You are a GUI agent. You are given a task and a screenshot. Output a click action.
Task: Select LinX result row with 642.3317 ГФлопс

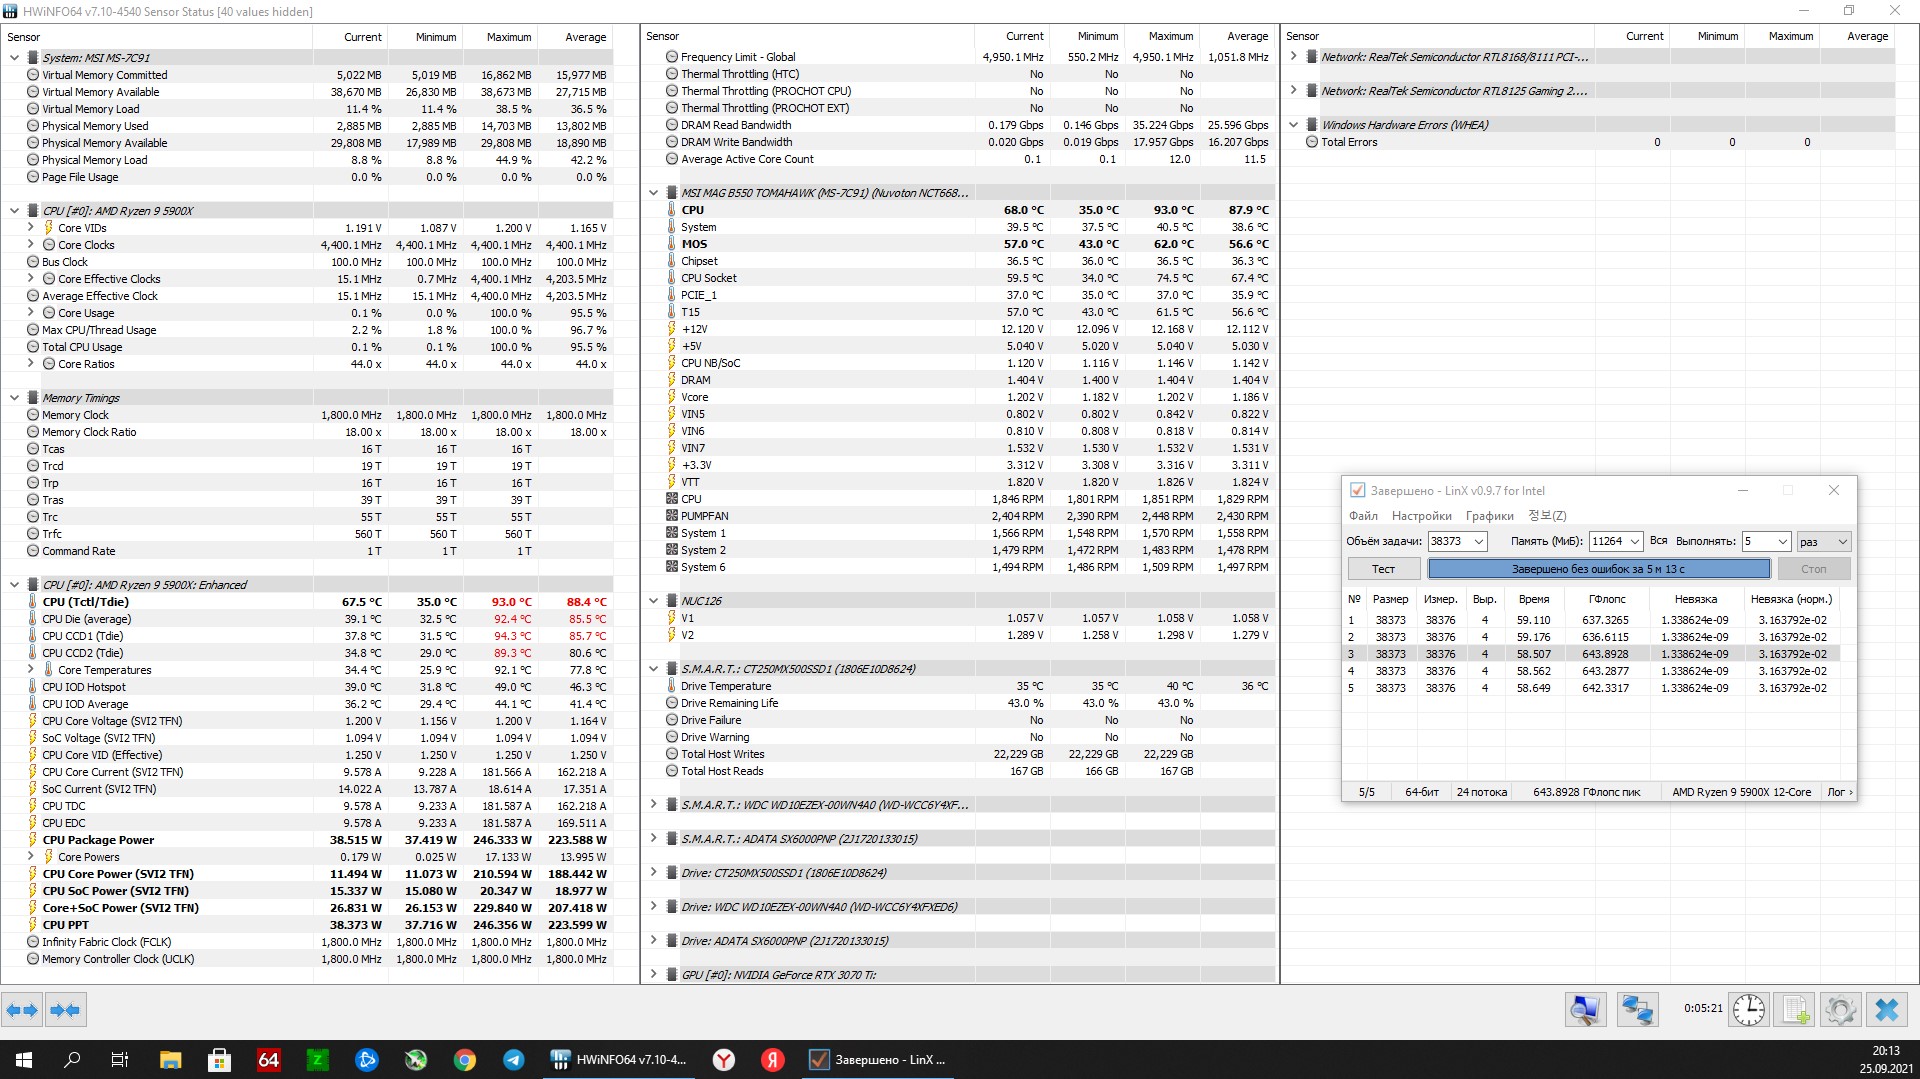pyautogui.click(x=1595, y=688)
